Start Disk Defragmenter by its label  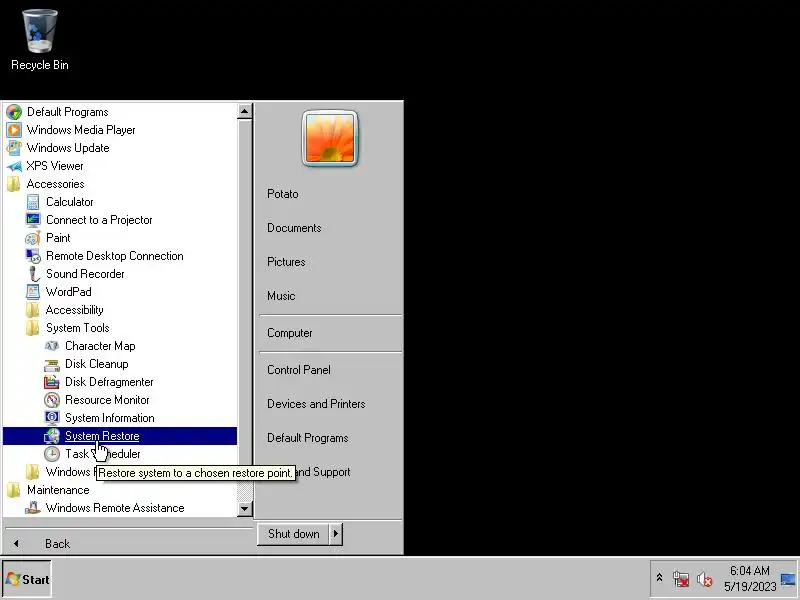[x=109, y=382]
